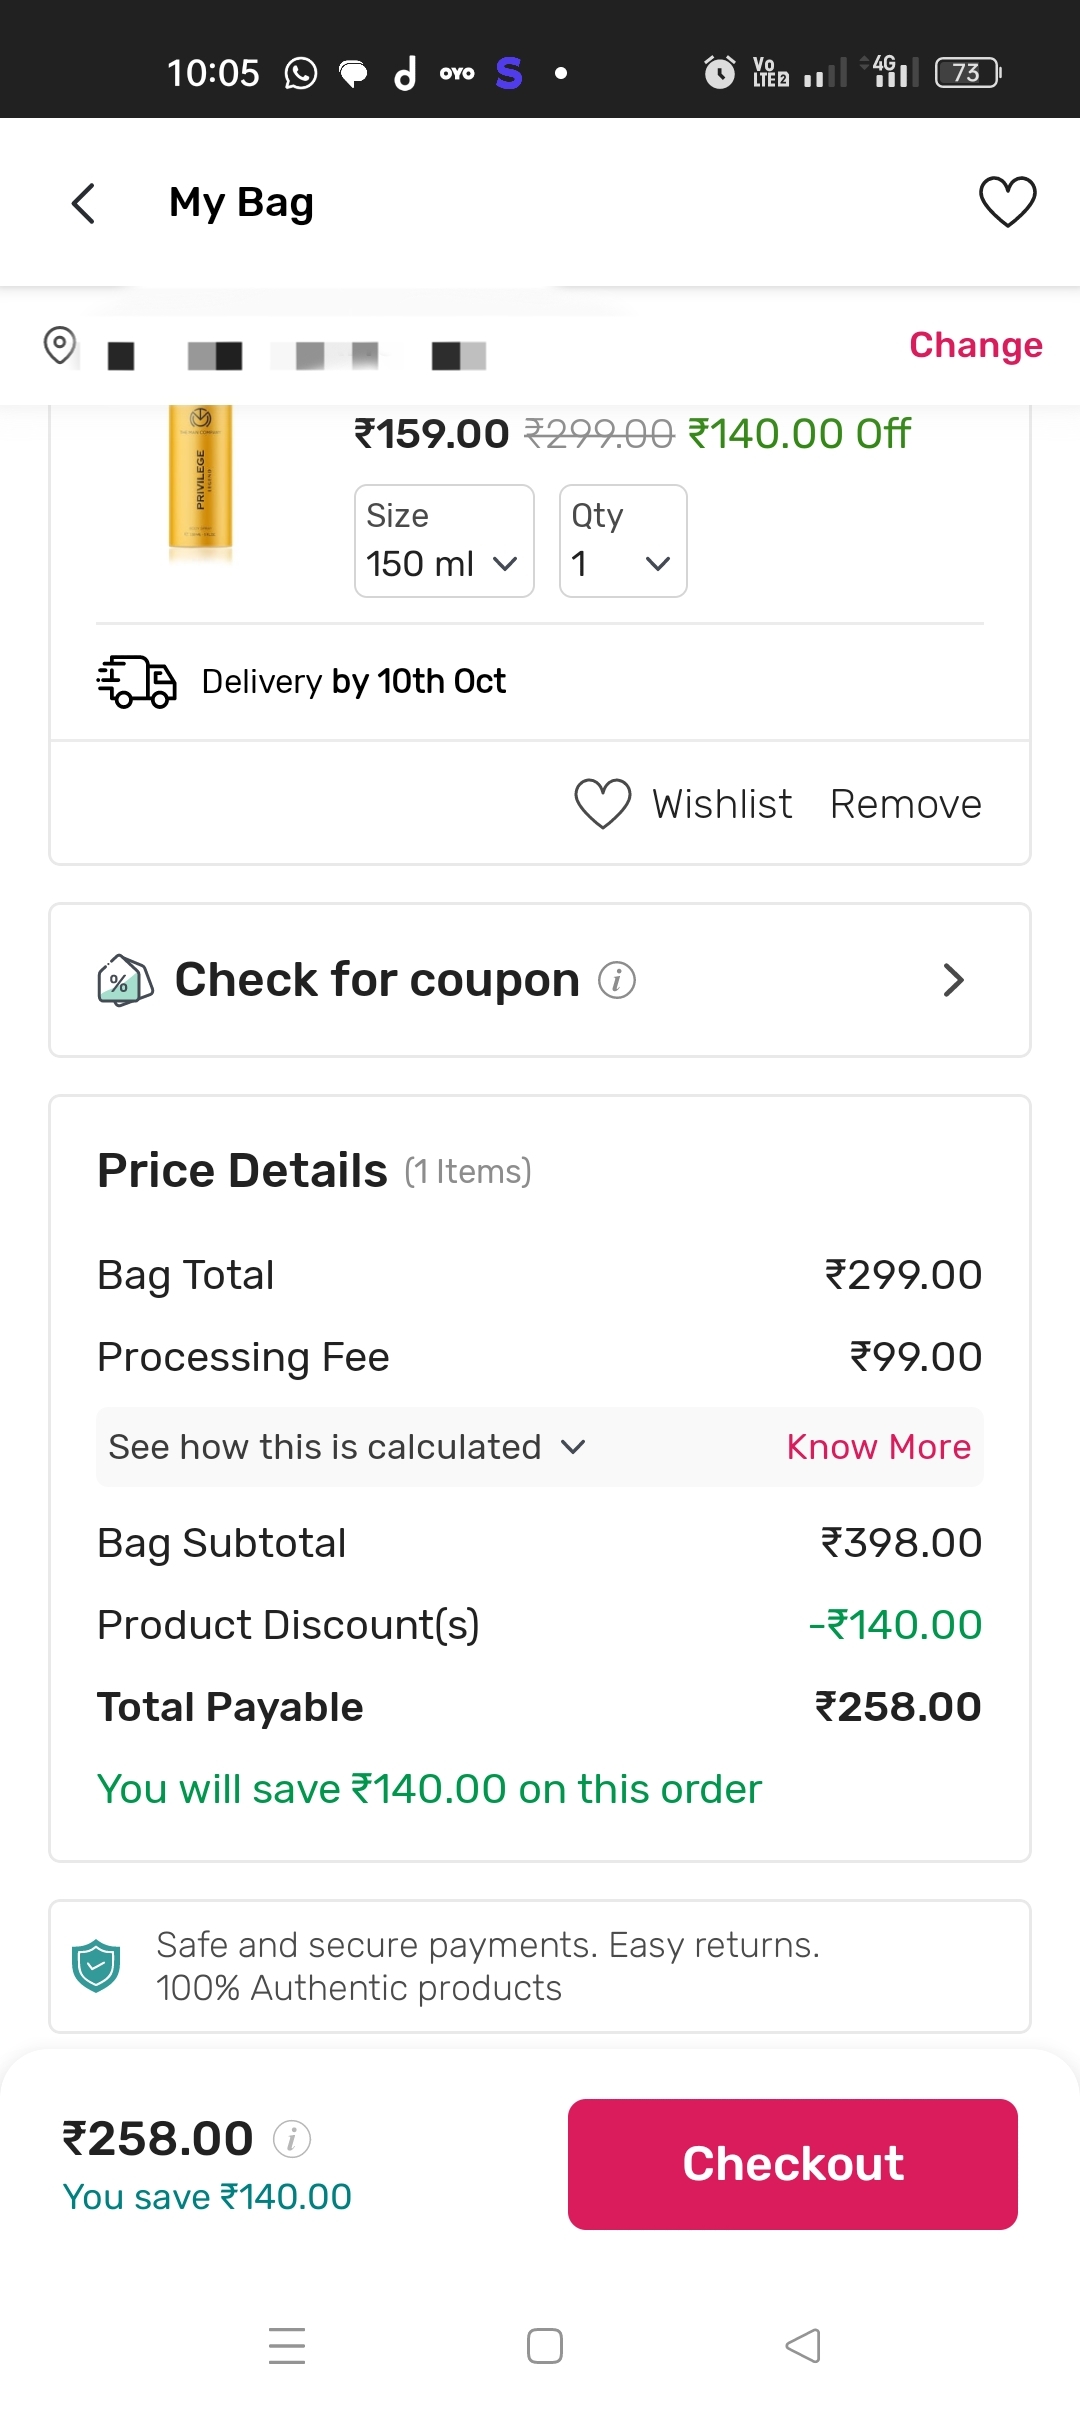Open coupon list with right chevron
Viewport: 1080px width, 2412px height.
tap(953, 980)
